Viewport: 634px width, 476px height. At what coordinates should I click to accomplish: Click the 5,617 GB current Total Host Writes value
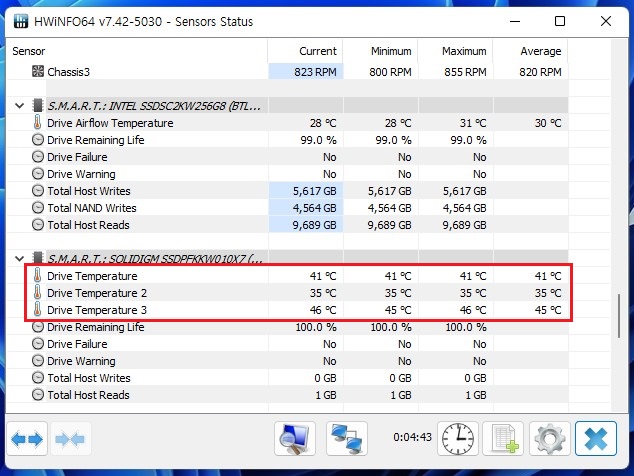[315, 191]
